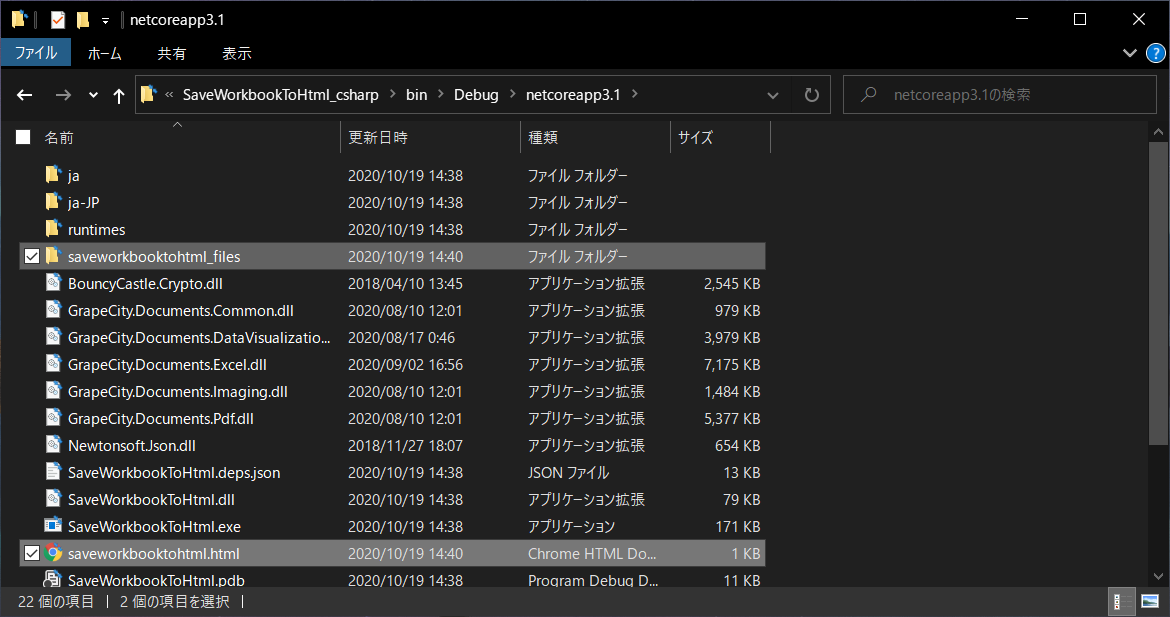Image resolution: width=1170 pixels, height=617 pixels.
Task: Expand the chevron after SaveWorkbookToHtml_csharp
Action: (392, 95)
